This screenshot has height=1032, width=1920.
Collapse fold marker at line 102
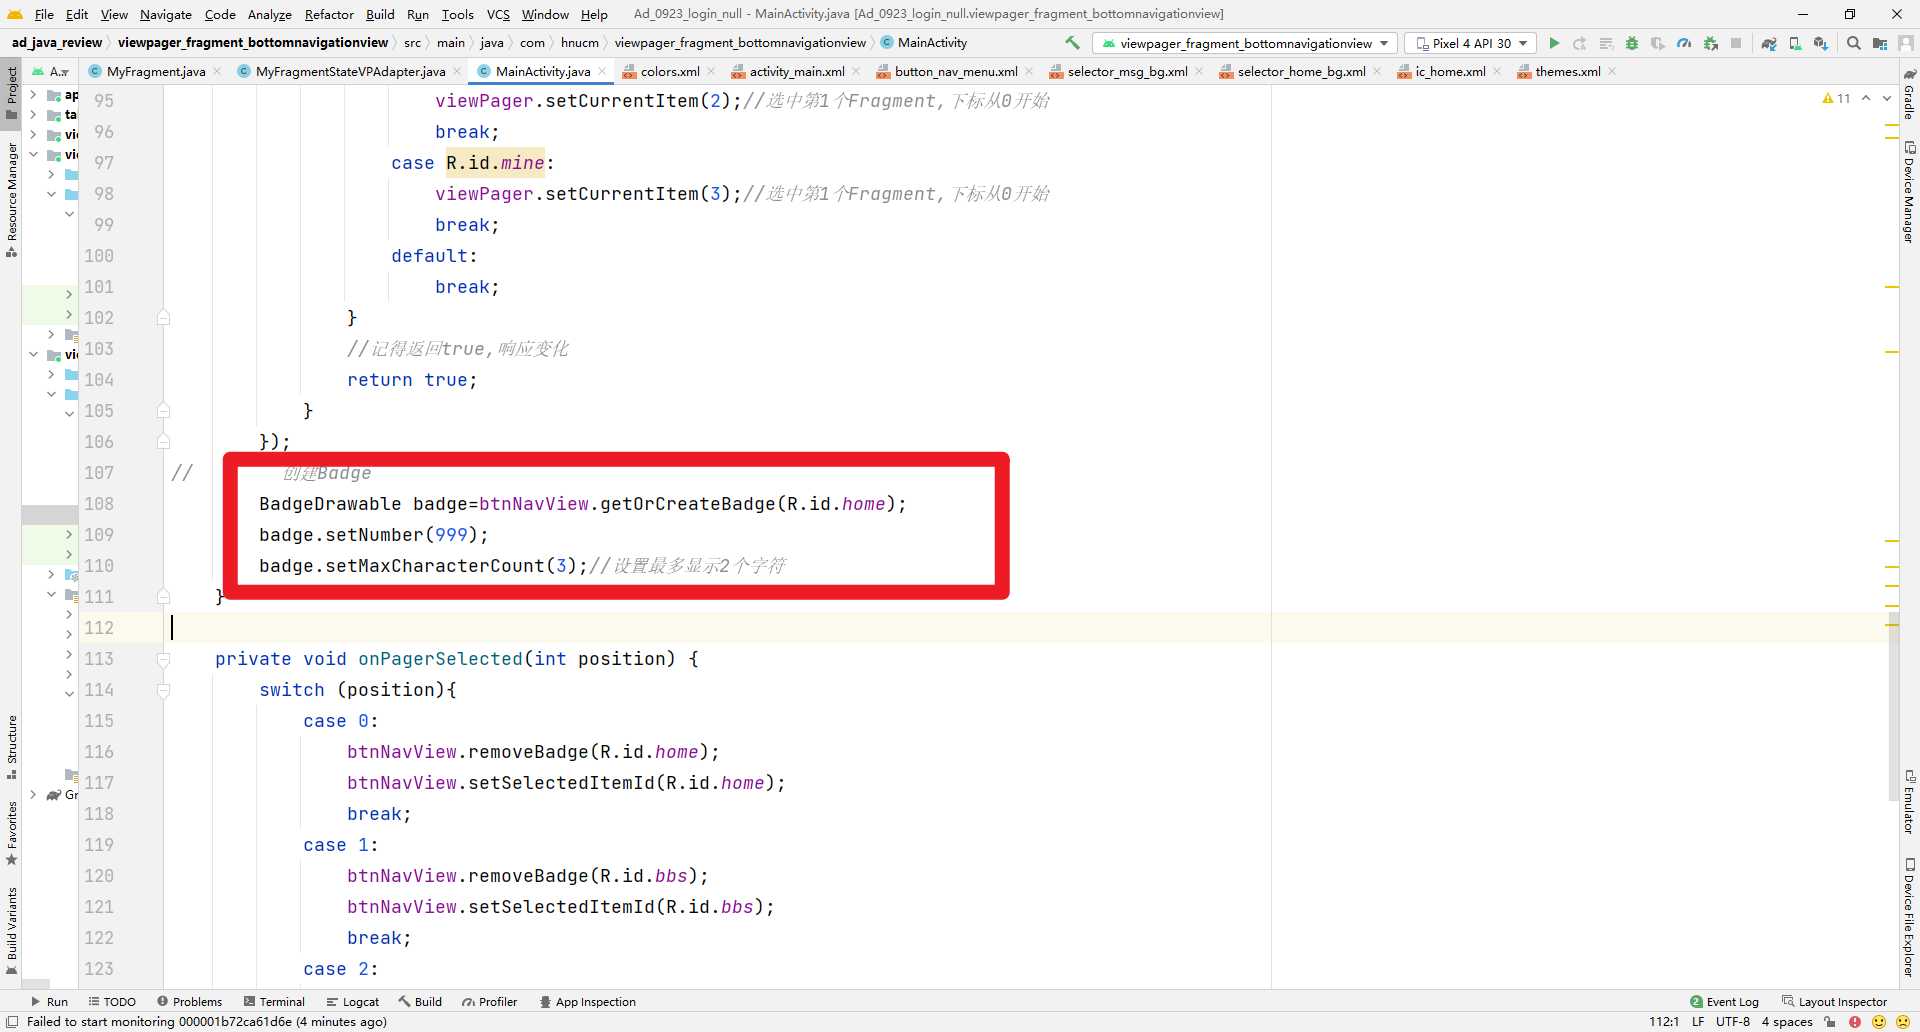pos(163,318)
